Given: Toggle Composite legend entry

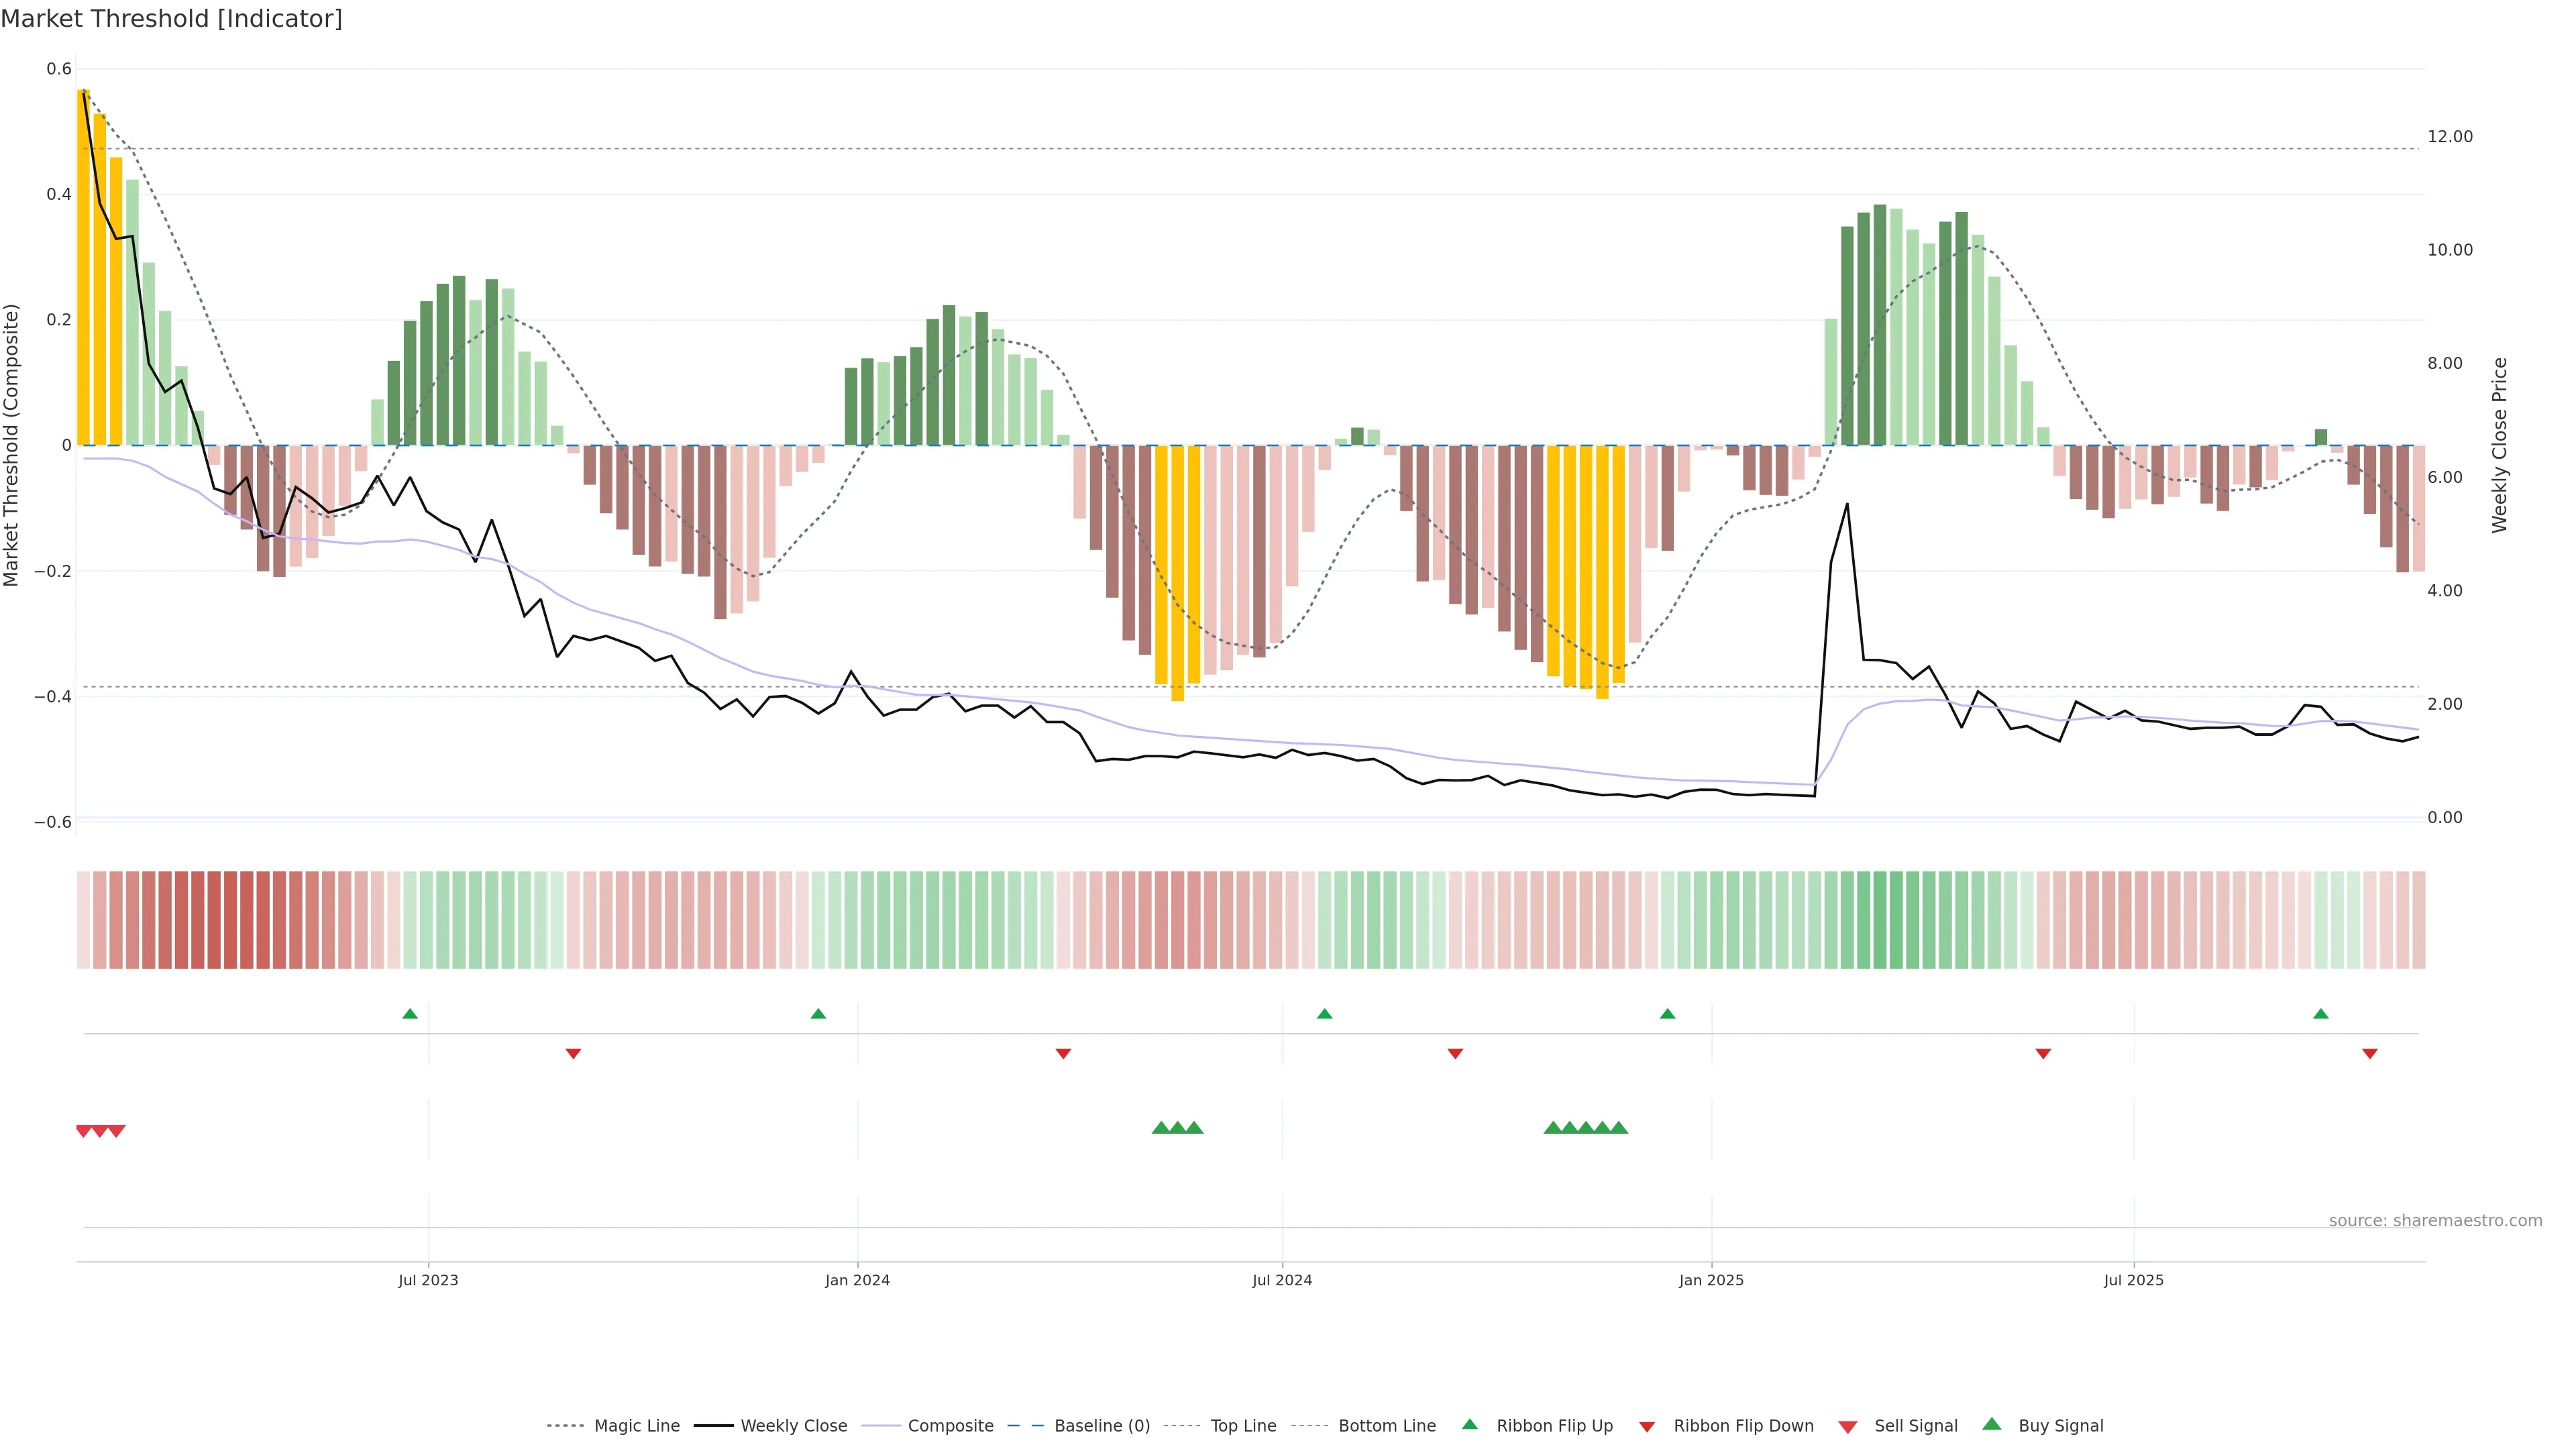Looking at the screenshot, I should [x=950, y=1425].
